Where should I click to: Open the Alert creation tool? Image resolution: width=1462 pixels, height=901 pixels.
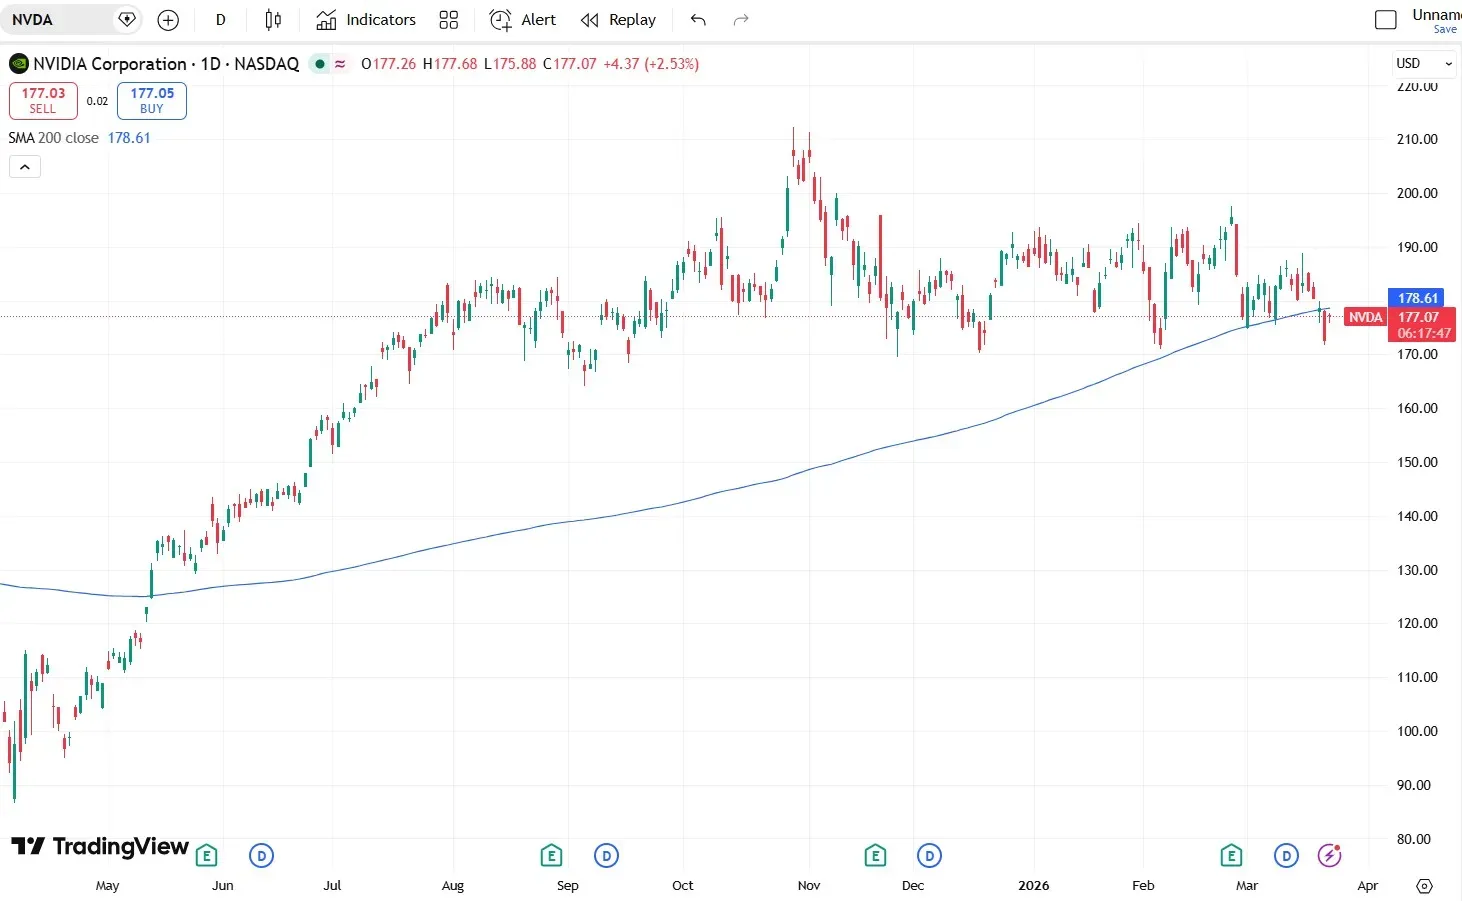point(522,19)
